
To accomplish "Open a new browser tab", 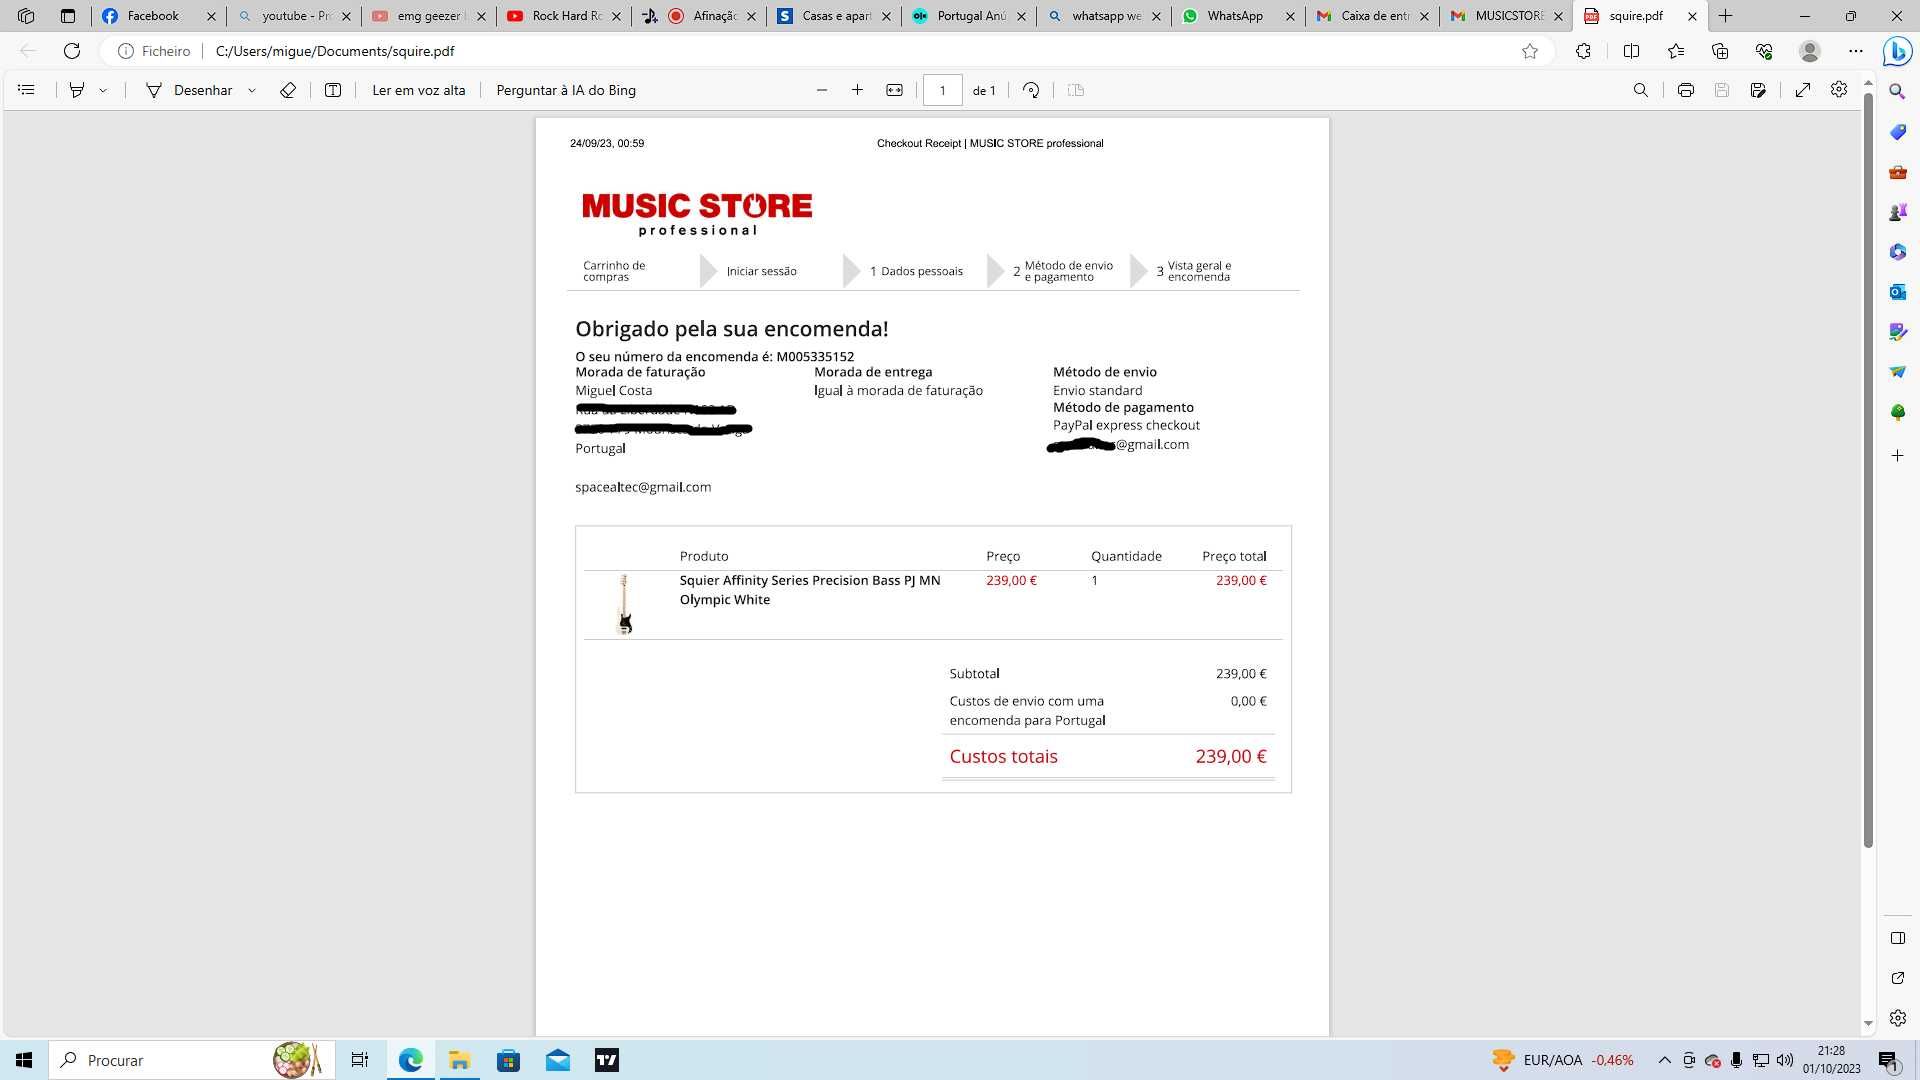I will coord(1726,16).
